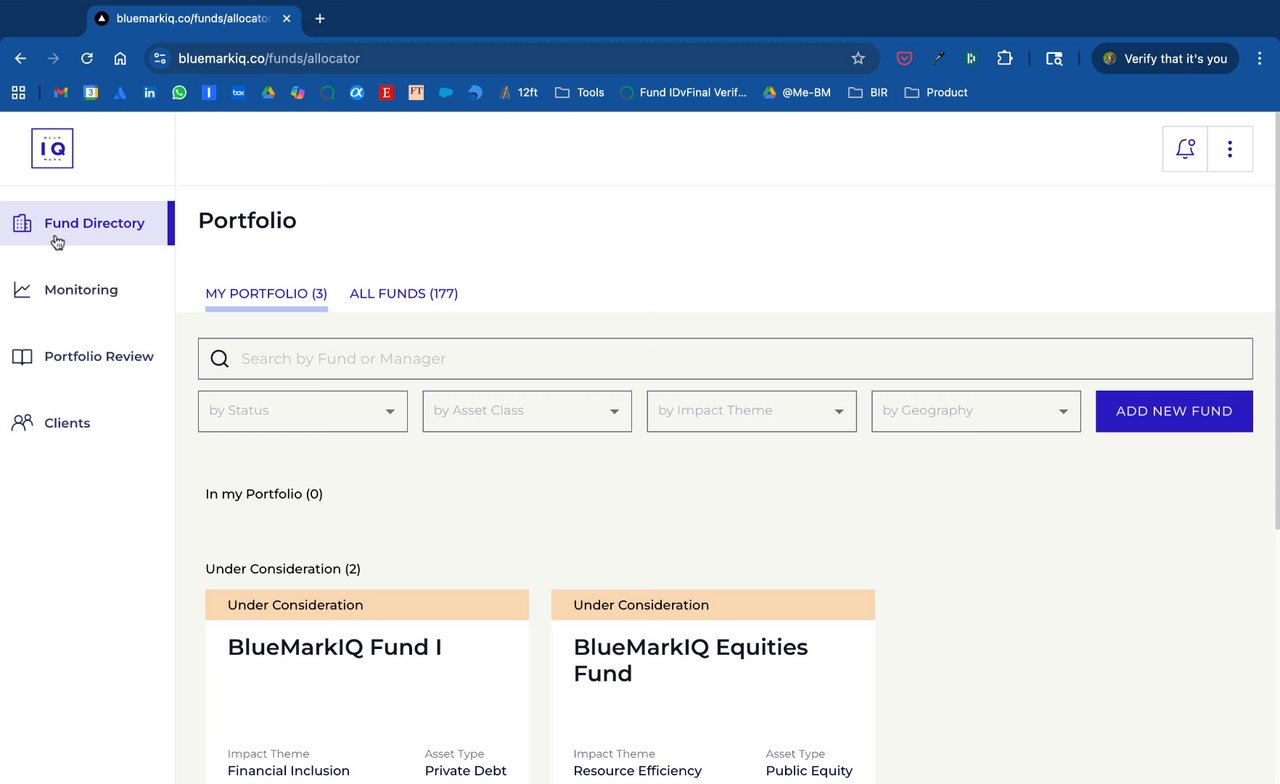
Task: Click 'Financial Inclusion' impact theme text
Action: point(289,771)
